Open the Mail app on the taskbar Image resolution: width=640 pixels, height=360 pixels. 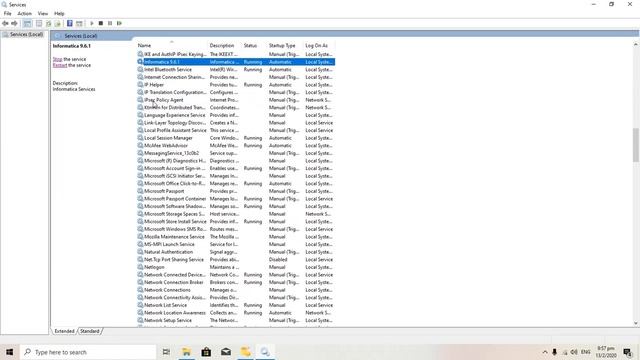(x=226, y=352)
